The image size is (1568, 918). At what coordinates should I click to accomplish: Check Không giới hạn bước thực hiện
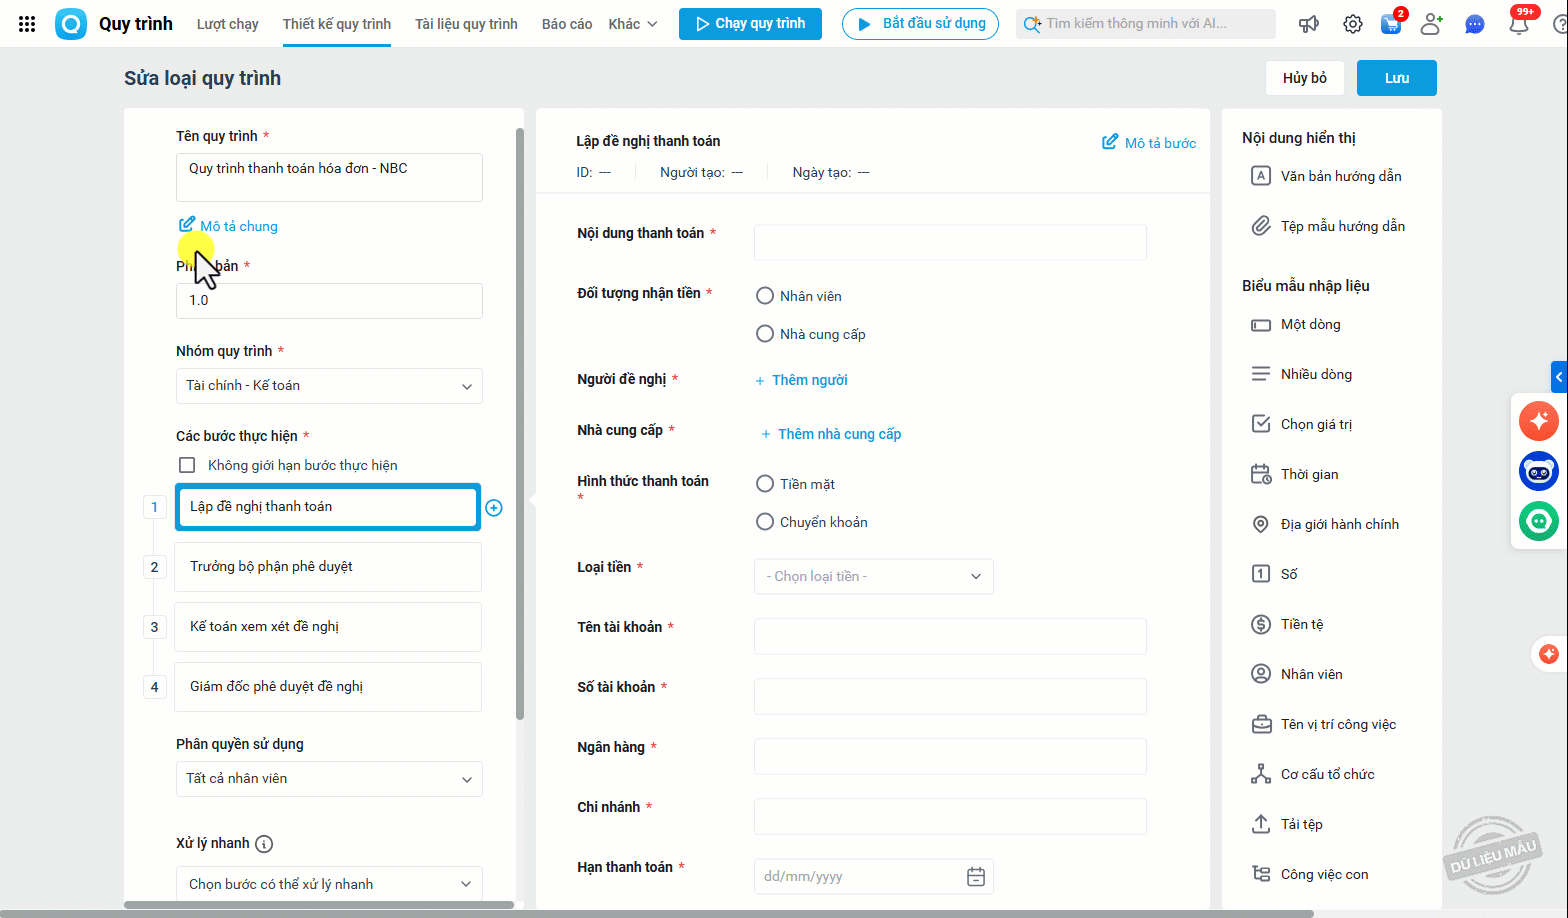click(x=187, y=465)
